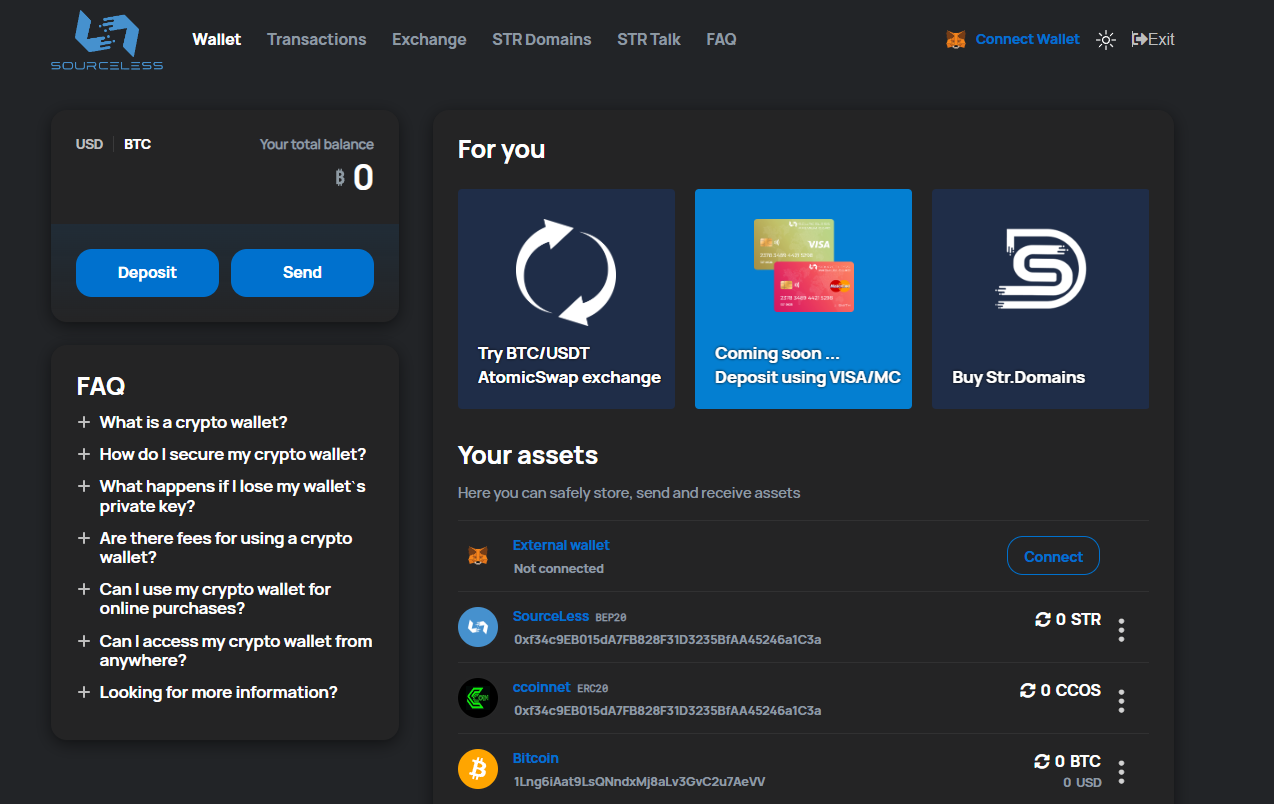
Task: Click the ccoinnet token icon
Action: 478,698
